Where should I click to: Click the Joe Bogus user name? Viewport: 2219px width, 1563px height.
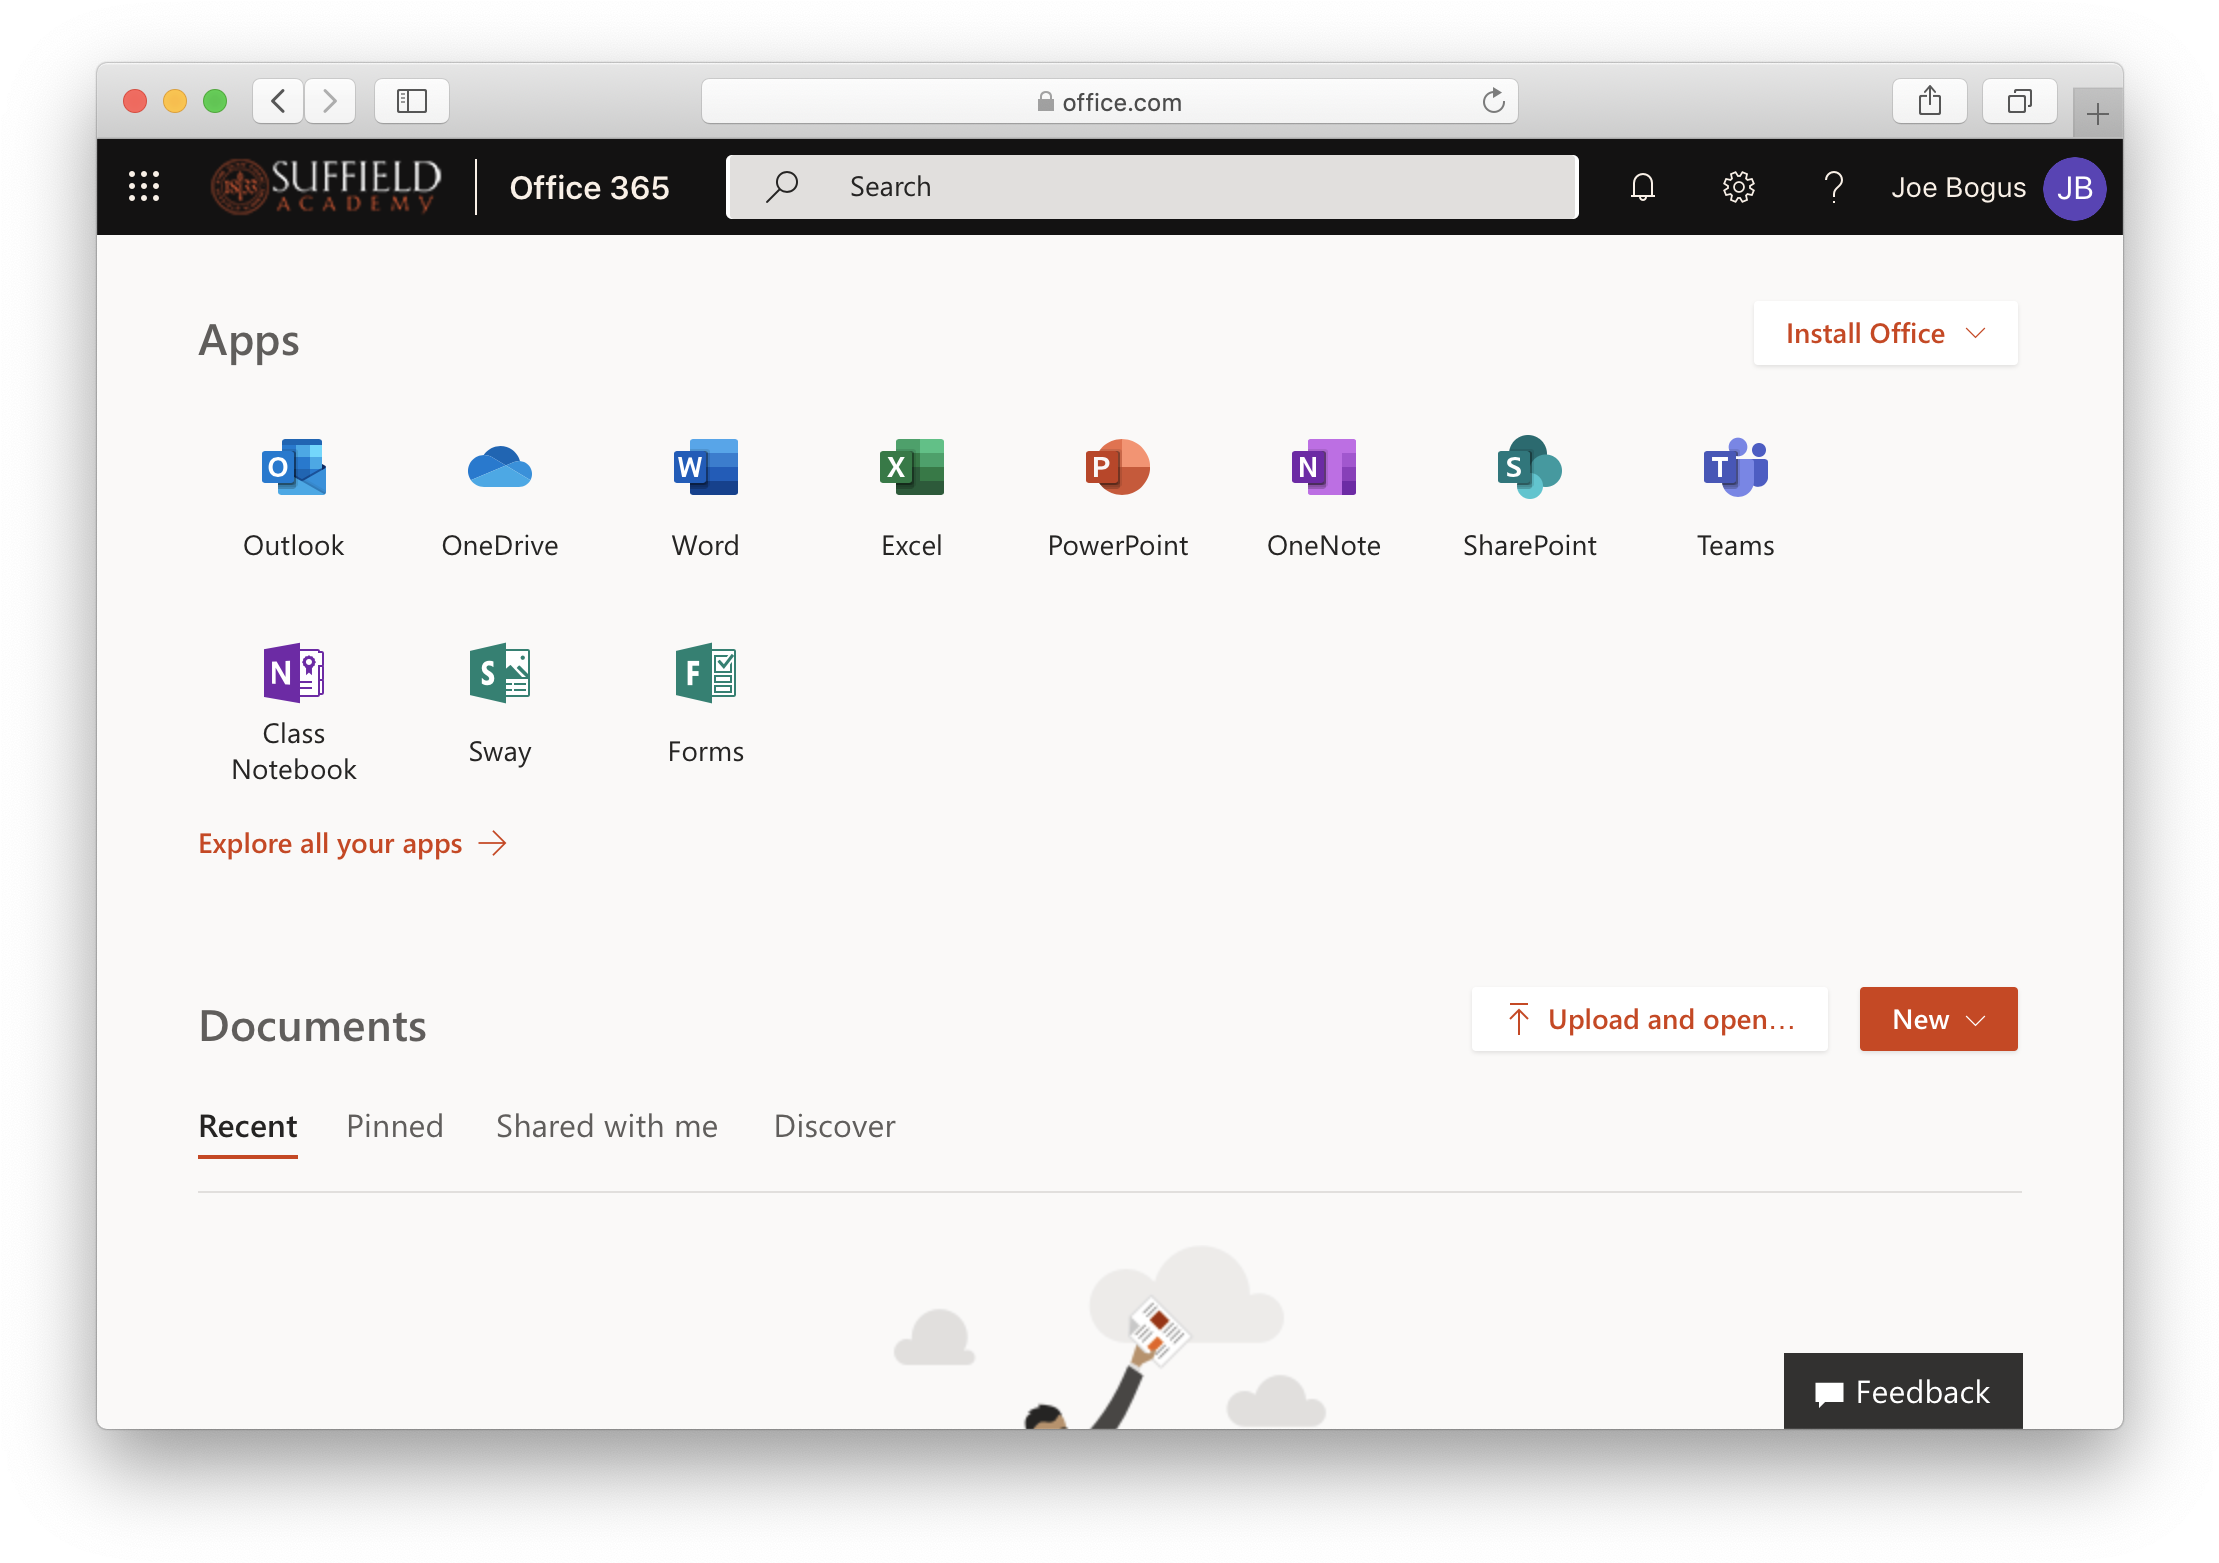1958,187
